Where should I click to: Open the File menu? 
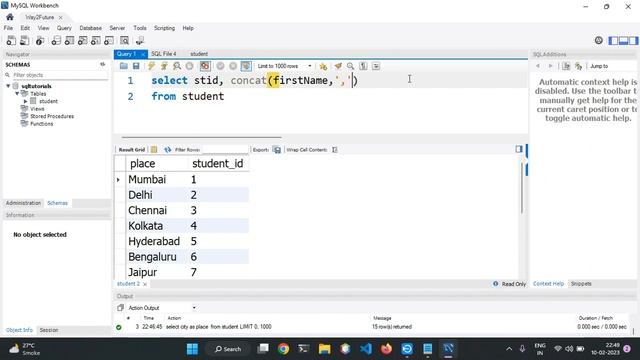[x=8, y=28]
